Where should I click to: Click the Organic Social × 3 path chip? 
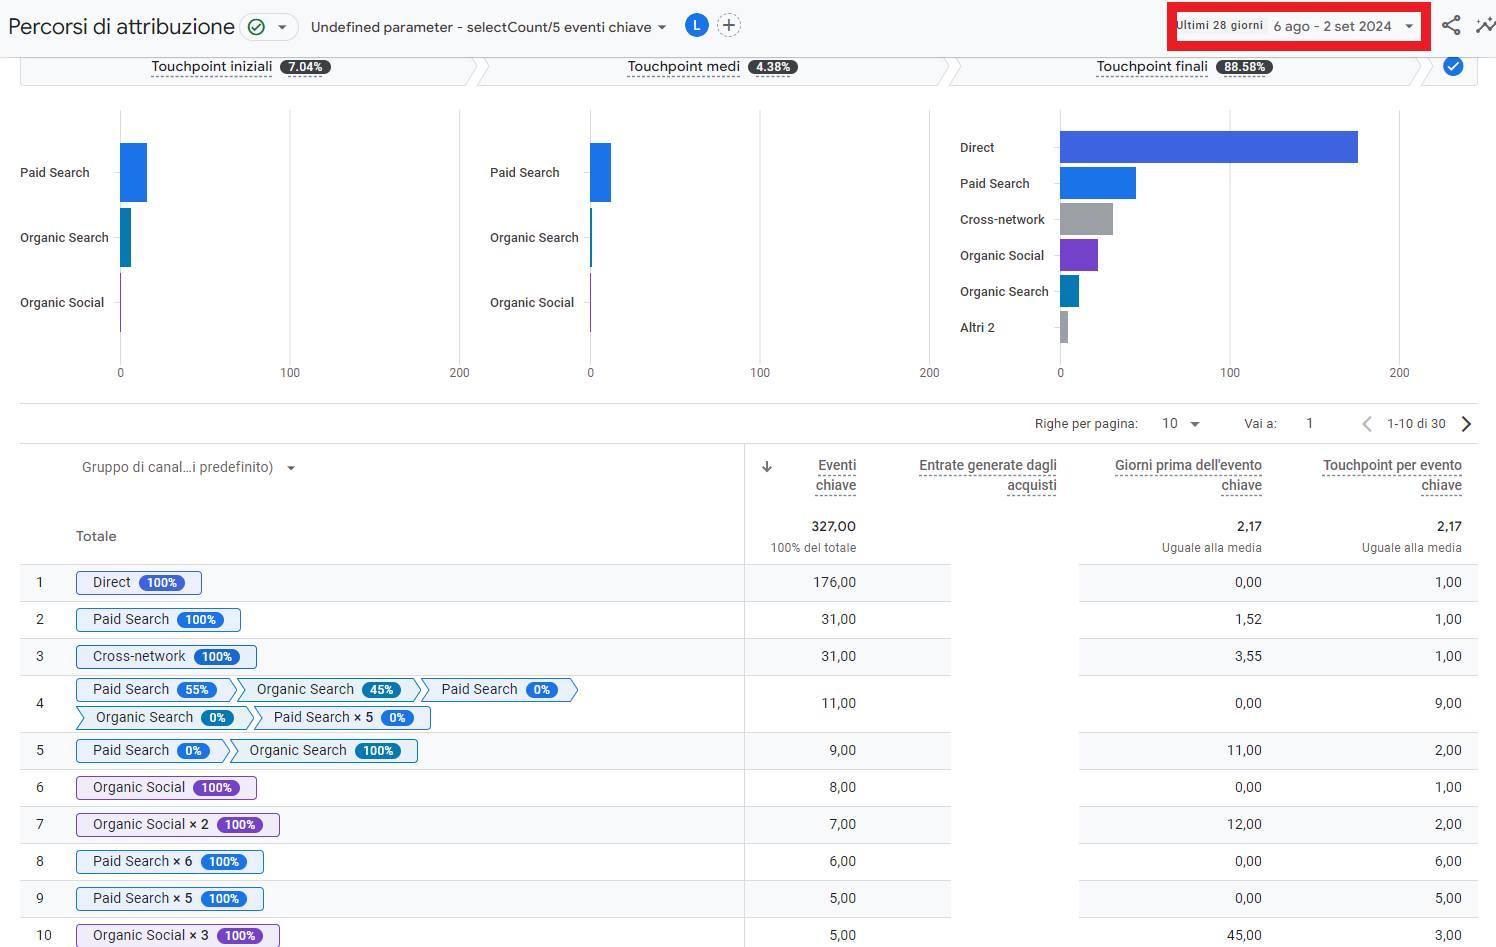(x=178, y=936)
